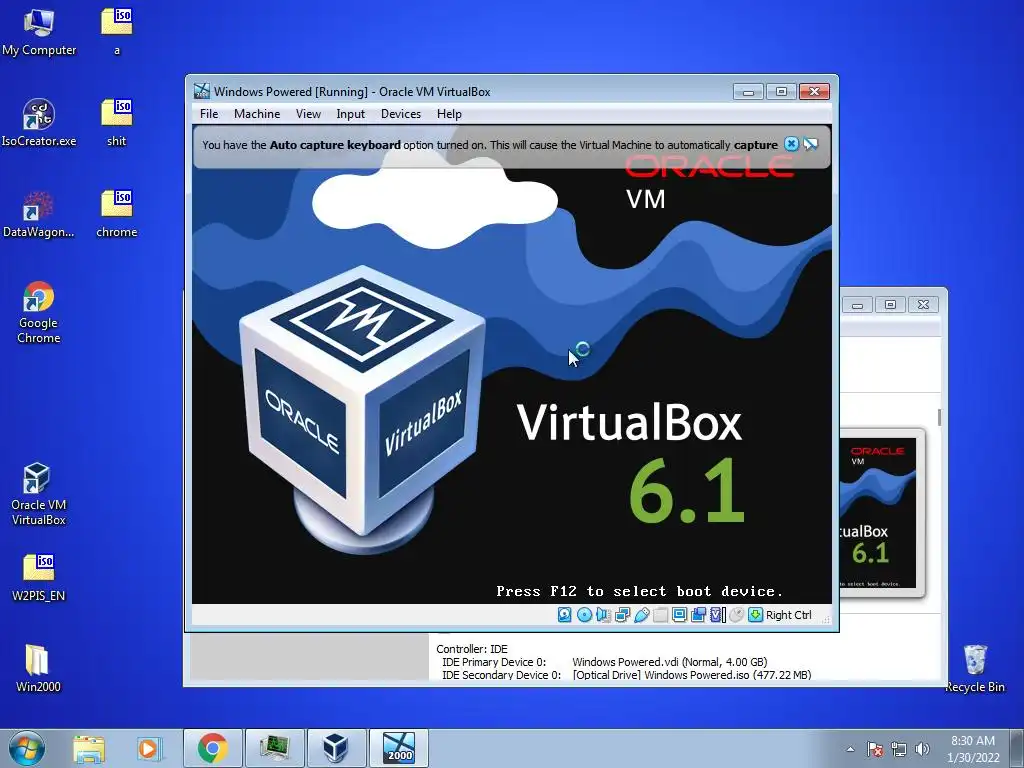Select the Oracle VM VirtualBox desktop shortcut
This screenshot has width=1024, height=768.
39,493
